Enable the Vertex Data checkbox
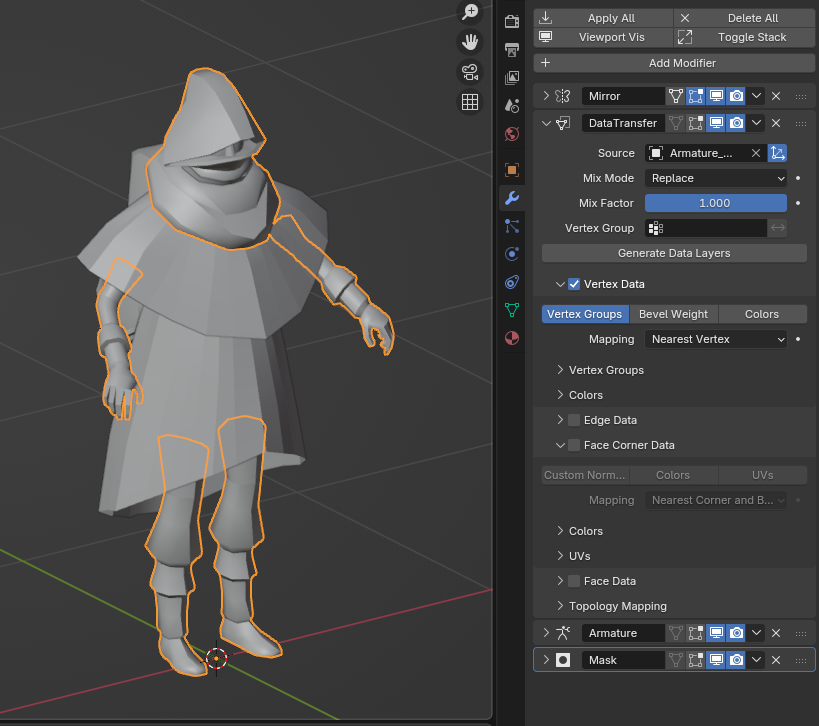 (574, 284)
